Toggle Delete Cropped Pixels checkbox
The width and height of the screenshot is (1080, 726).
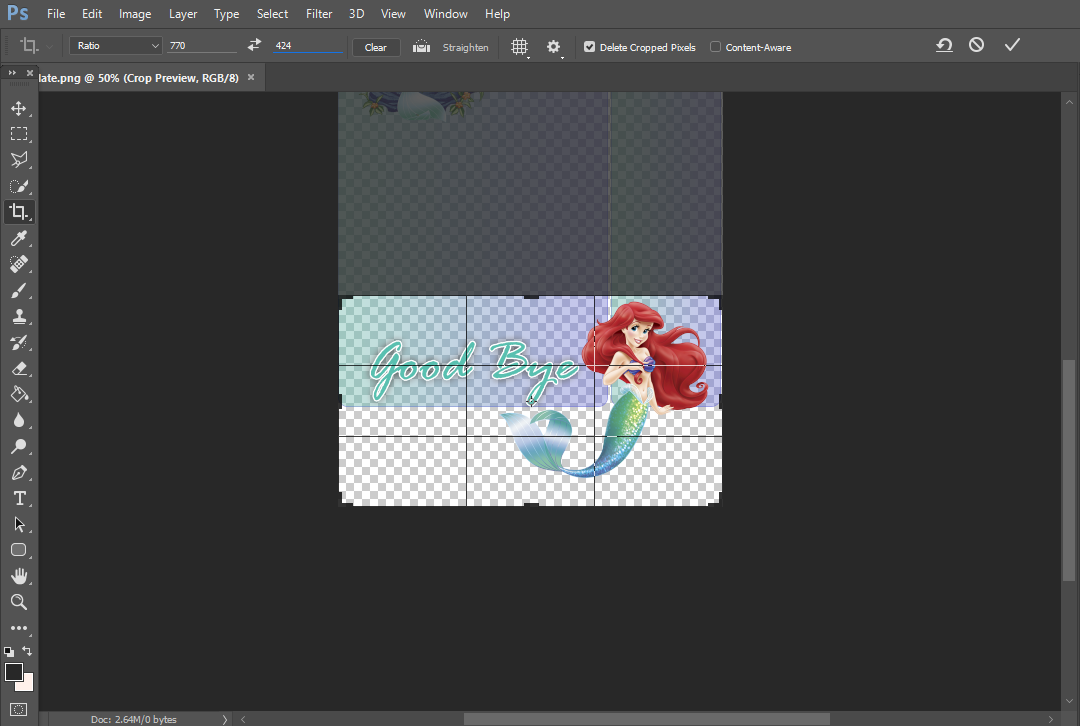point(590,47)
